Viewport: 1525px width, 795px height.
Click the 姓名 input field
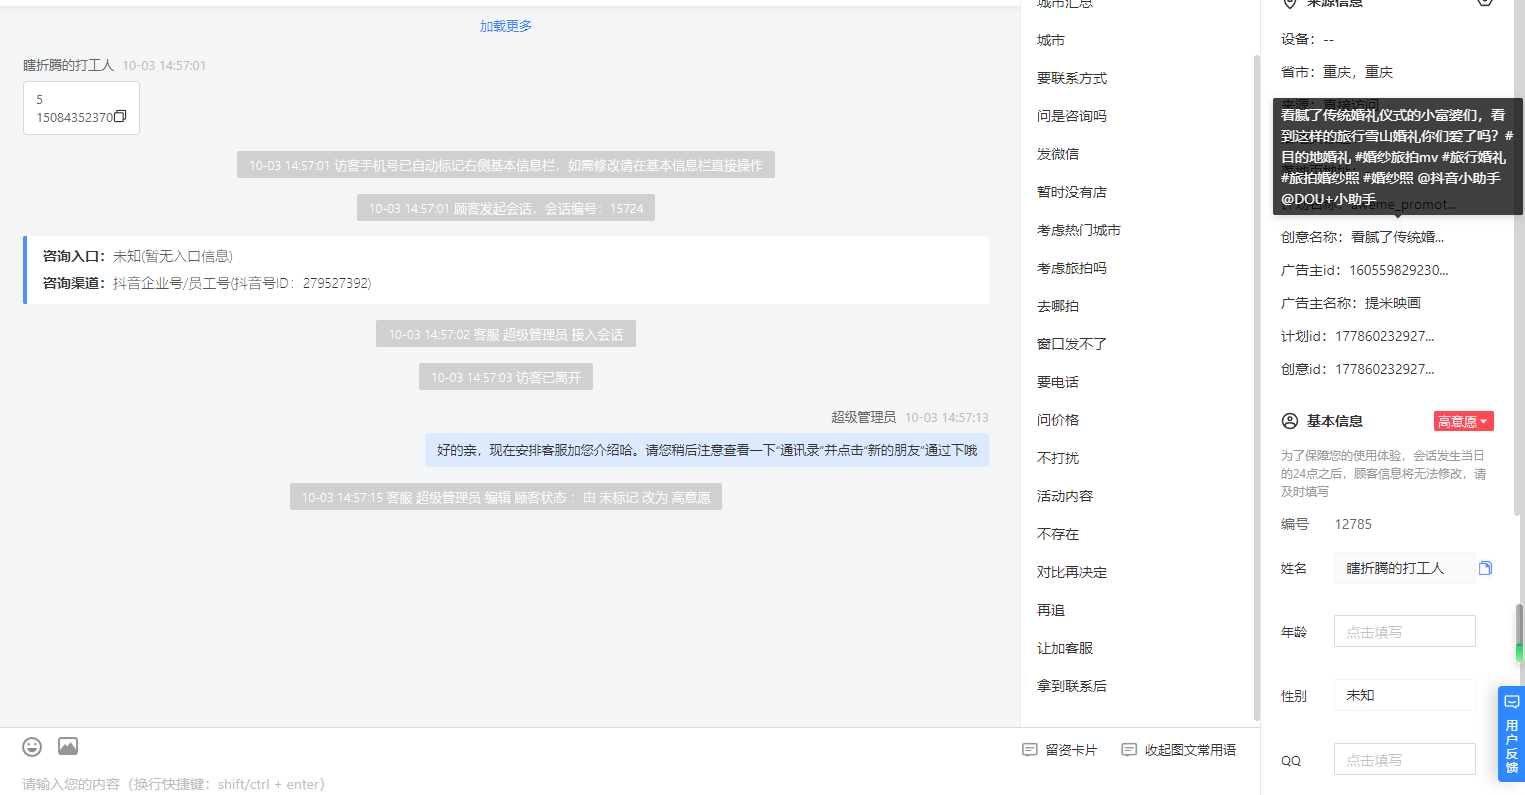pos(1405,568)
